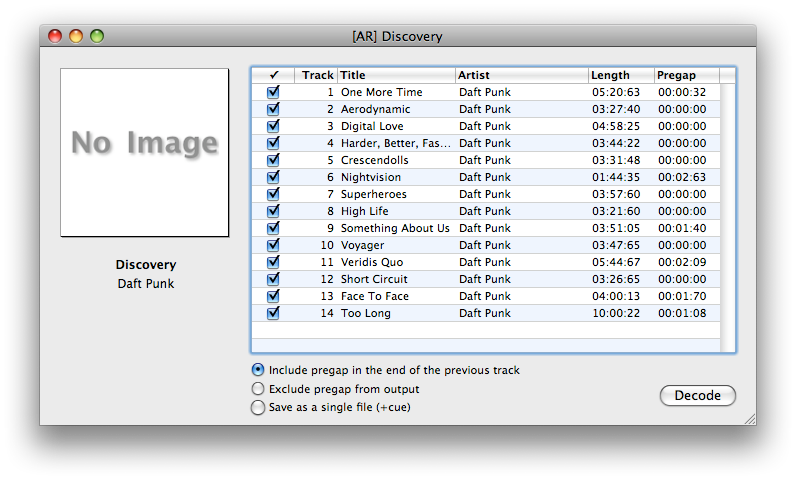The image size is (796, 480).
Task: Uncheck the One More Time track checkbox
Action: (273, 92)
